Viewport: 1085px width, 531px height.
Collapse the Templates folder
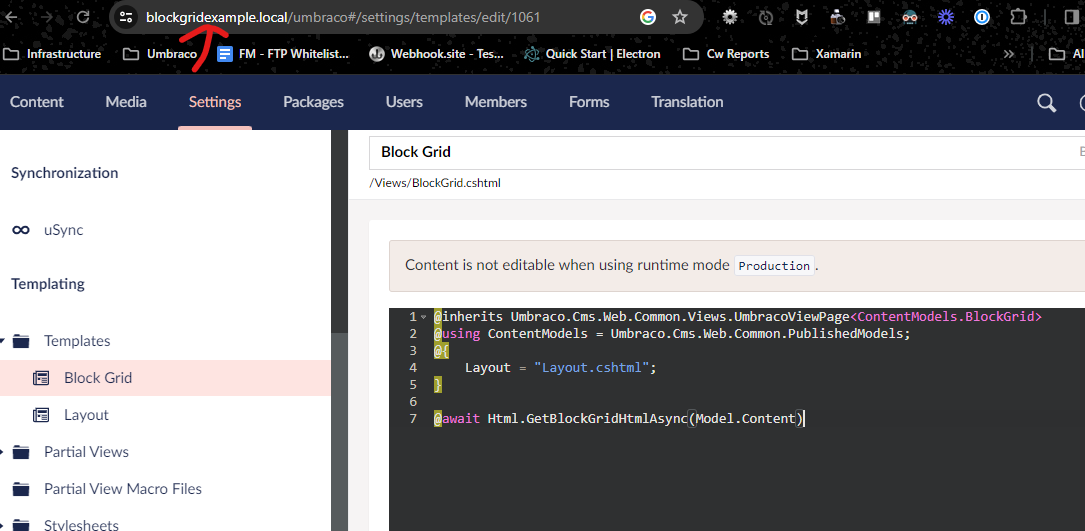coord(2,341)
